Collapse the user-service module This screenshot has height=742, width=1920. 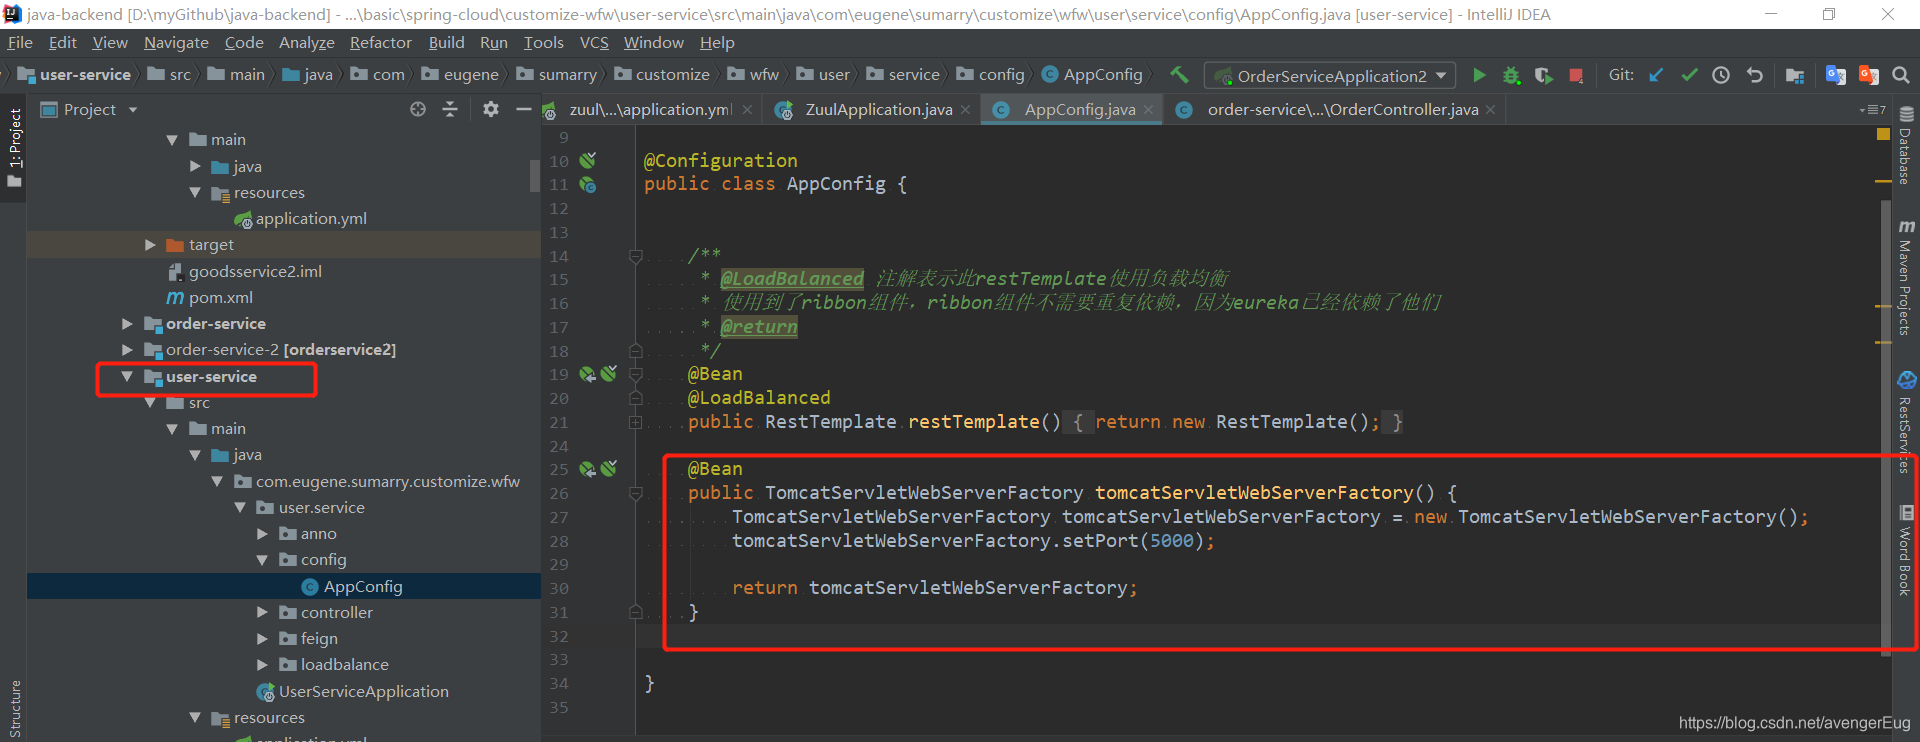point(127,376)
